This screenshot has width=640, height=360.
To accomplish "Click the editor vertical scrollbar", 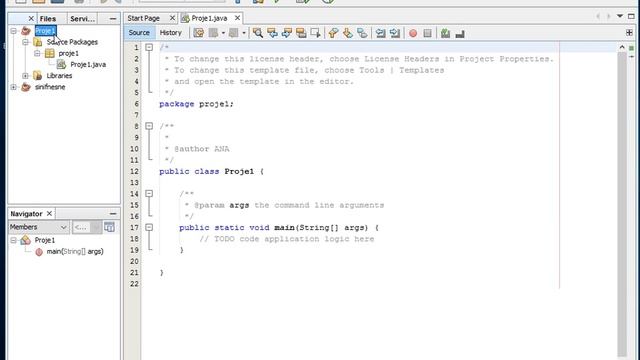I will coord(622,204).
